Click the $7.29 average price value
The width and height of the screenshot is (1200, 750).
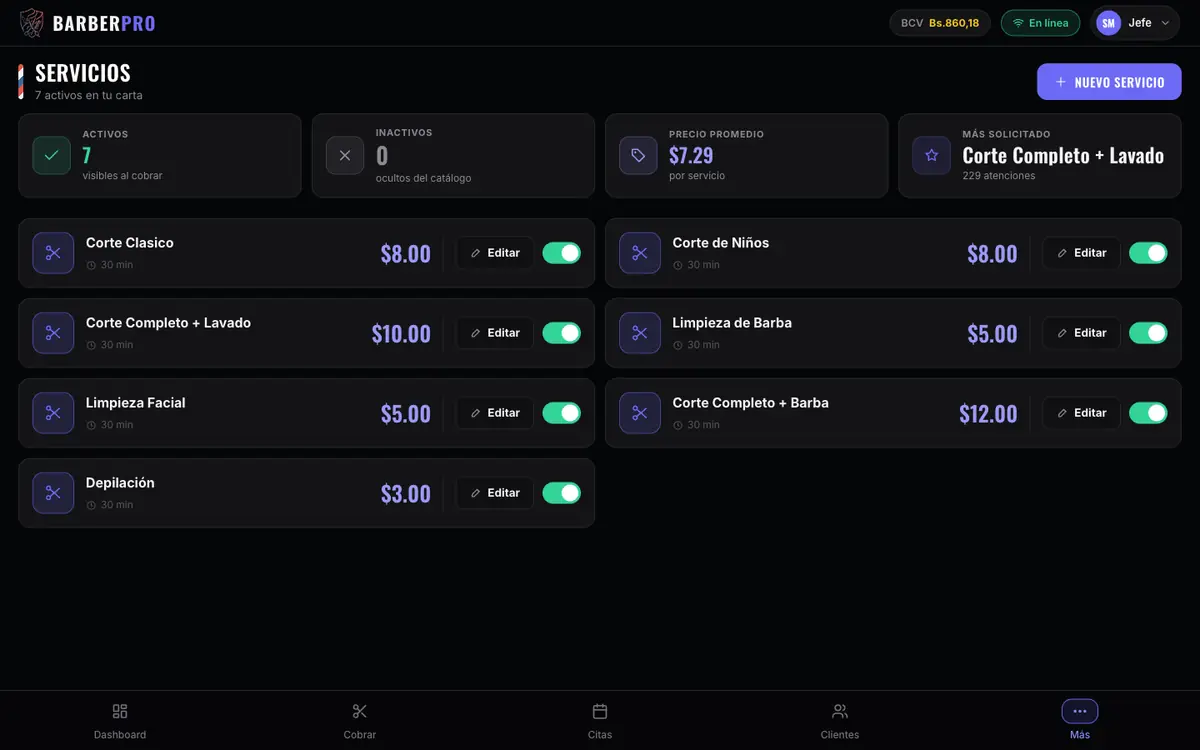tap(691, 155)
